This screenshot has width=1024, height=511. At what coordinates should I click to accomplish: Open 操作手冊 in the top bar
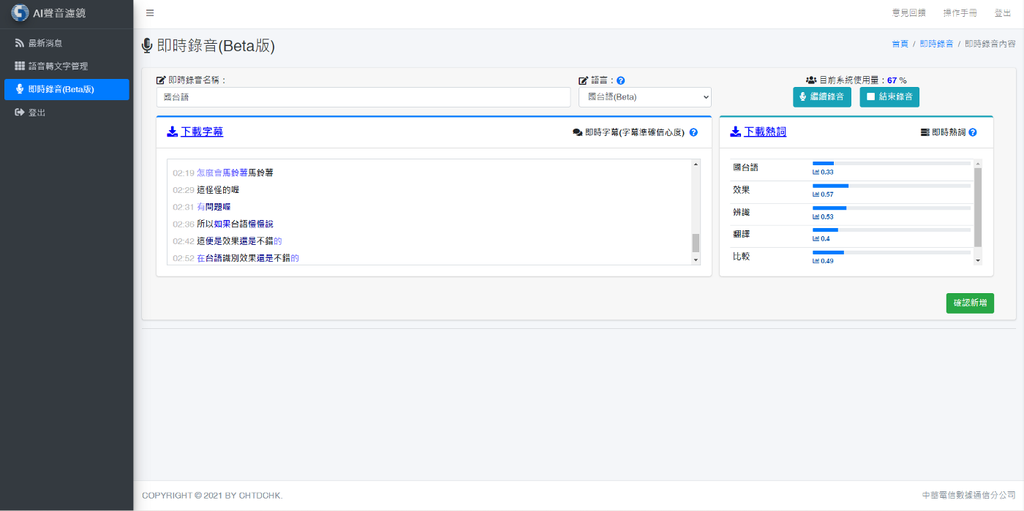pyautogui.click(x=960, y=13)
